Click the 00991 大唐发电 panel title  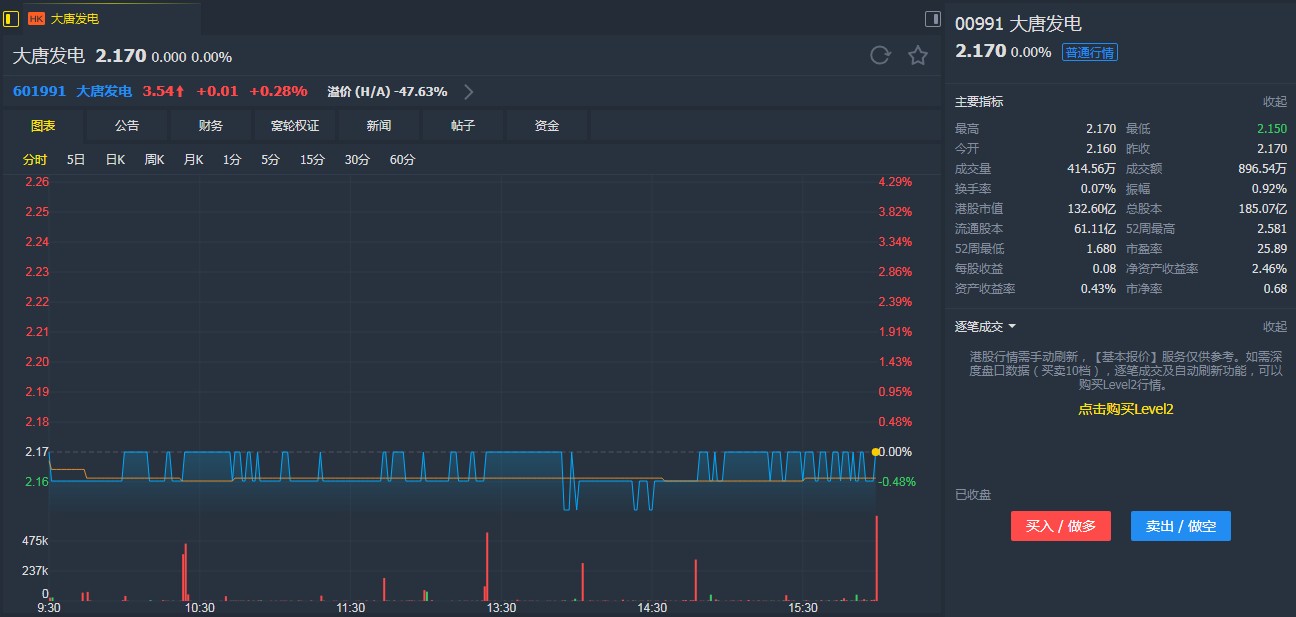[1018, 24]
